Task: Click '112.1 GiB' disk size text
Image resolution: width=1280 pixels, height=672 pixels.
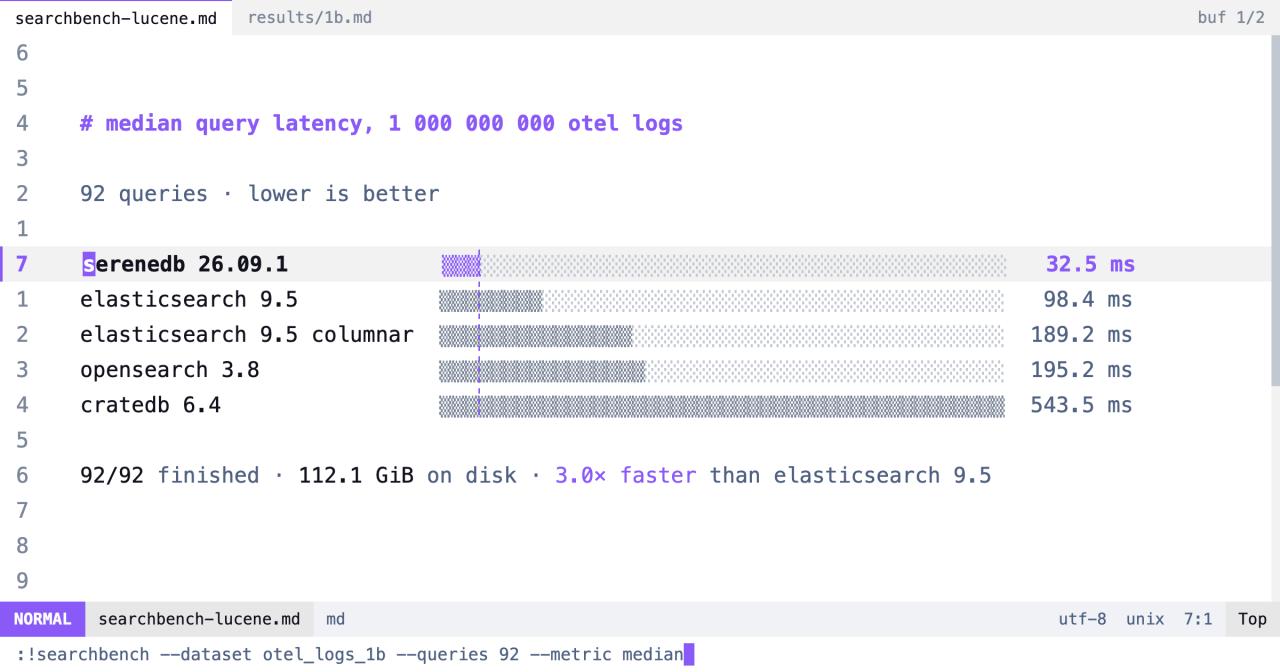Action: point(356,475)
